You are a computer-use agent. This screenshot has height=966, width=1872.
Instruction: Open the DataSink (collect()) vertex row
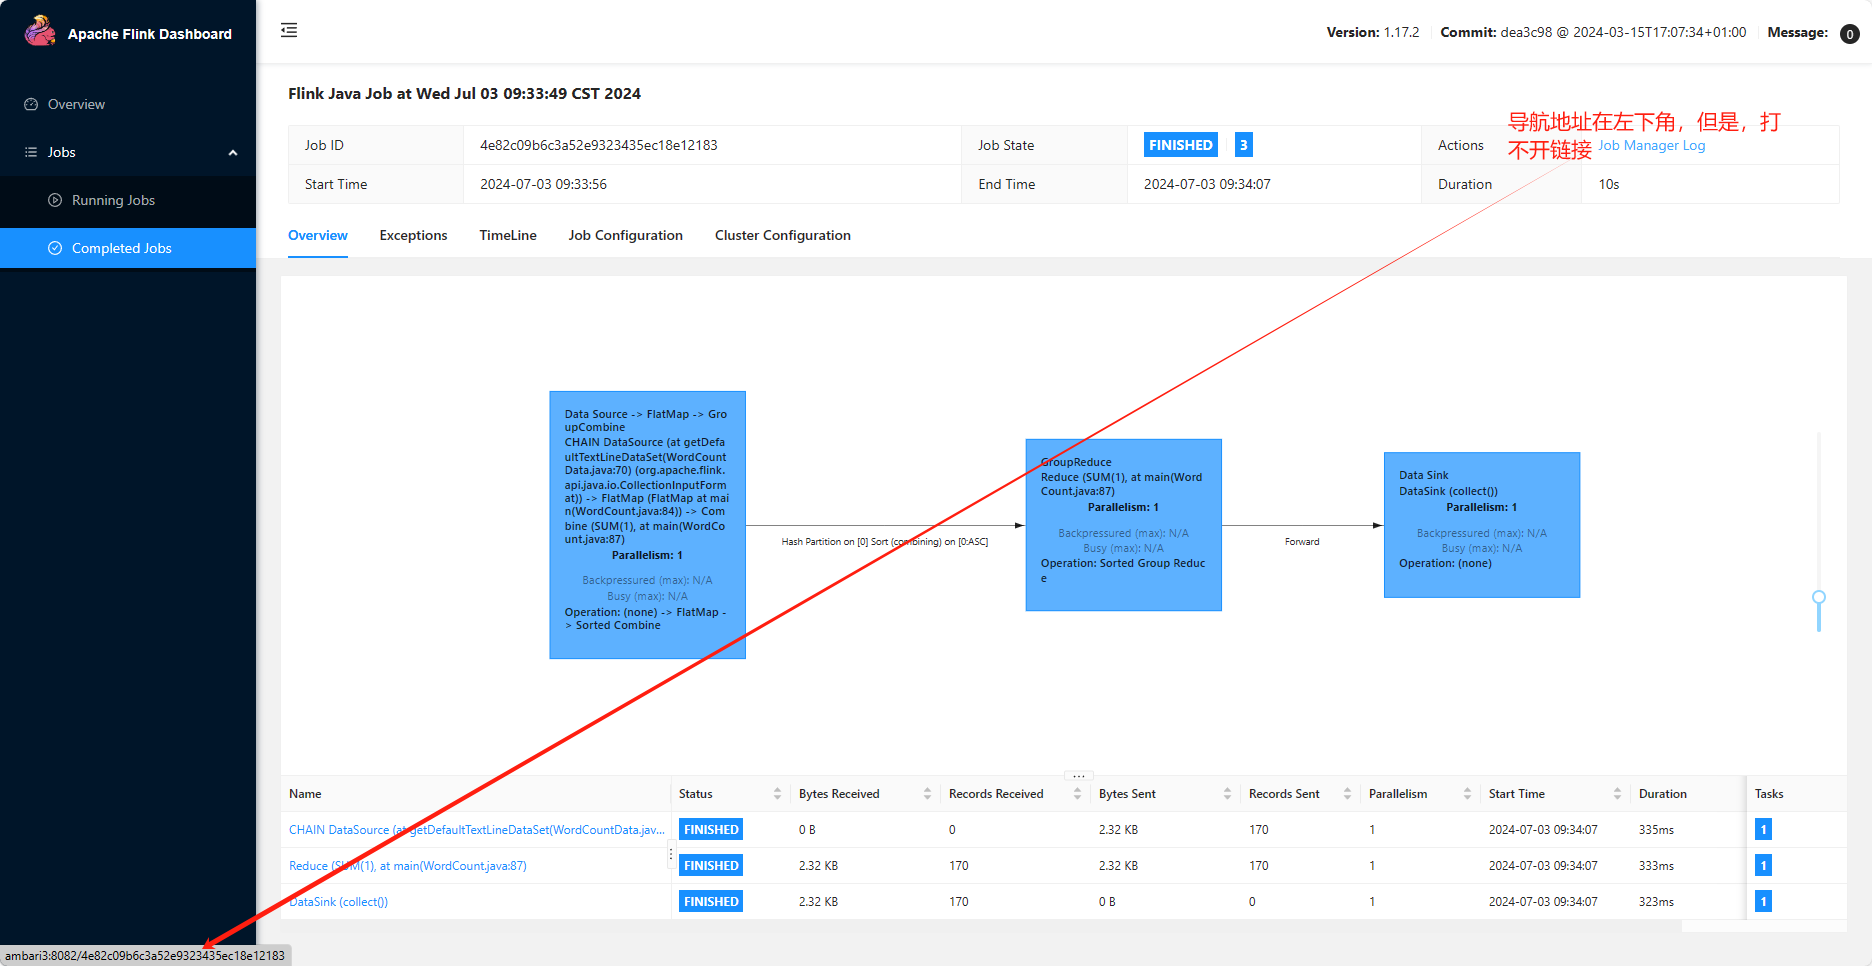click(x=338, y=902)
